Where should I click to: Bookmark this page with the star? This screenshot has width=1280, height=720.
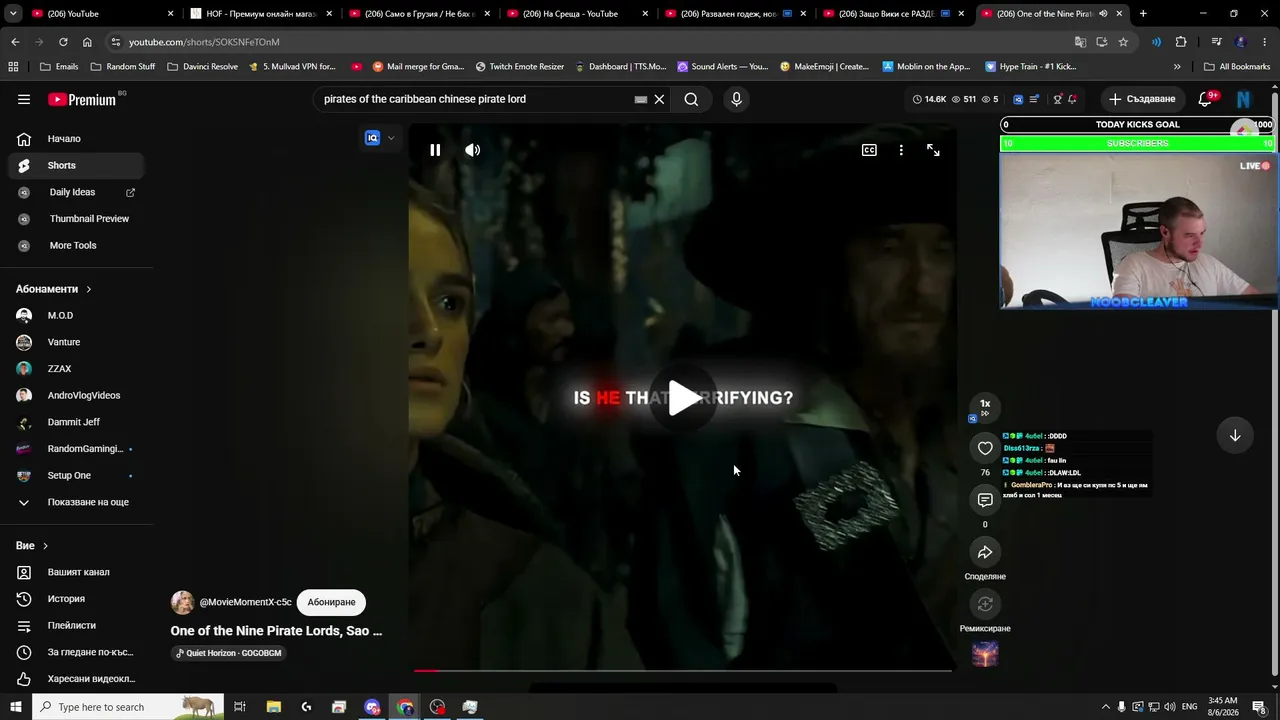point(1123,42)
